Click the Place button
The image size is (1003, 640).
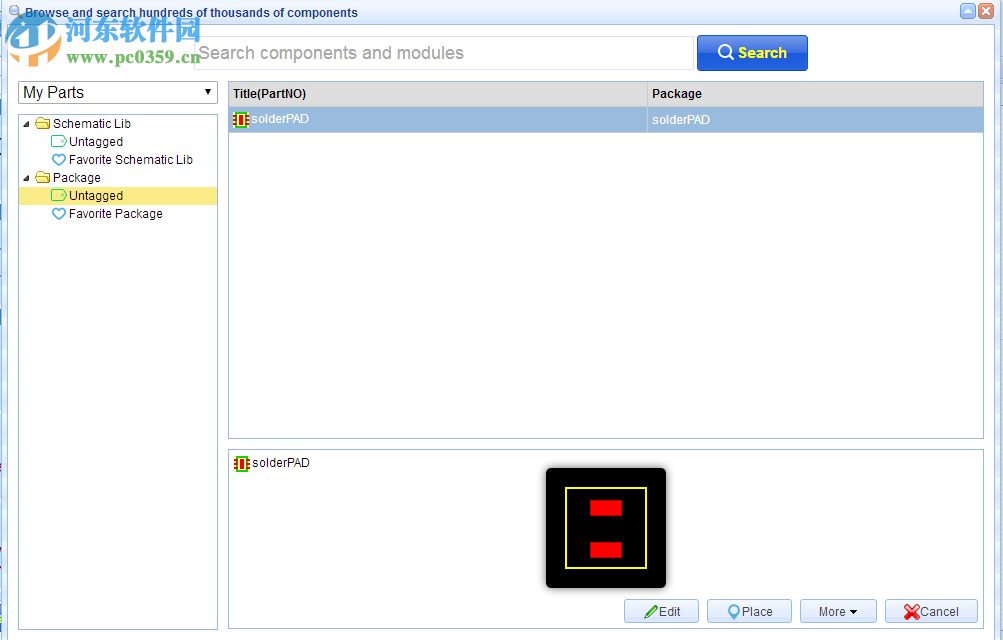tap(749, 611)
